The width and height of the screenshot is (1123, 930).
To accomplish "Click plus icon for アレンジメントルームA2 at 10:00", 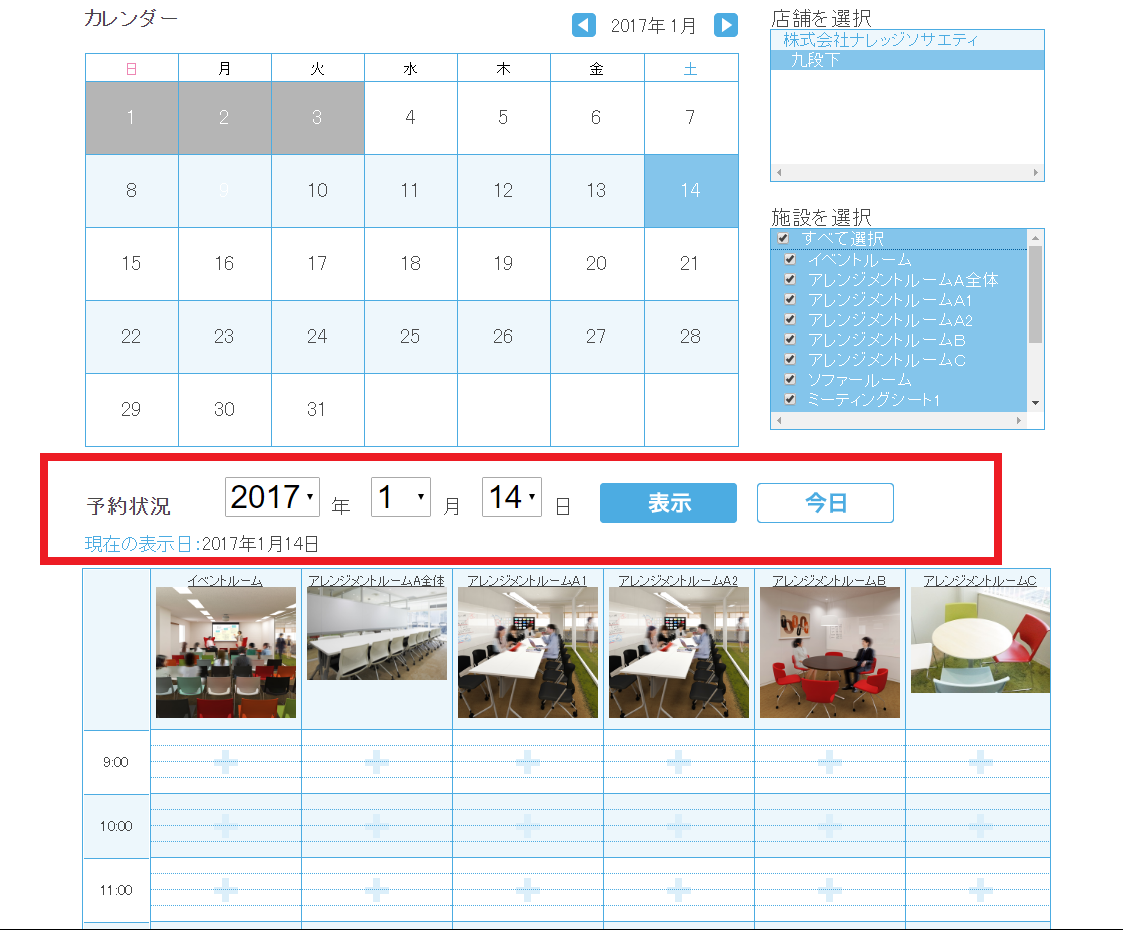I will pyautogui.click(x=678, y=826).
